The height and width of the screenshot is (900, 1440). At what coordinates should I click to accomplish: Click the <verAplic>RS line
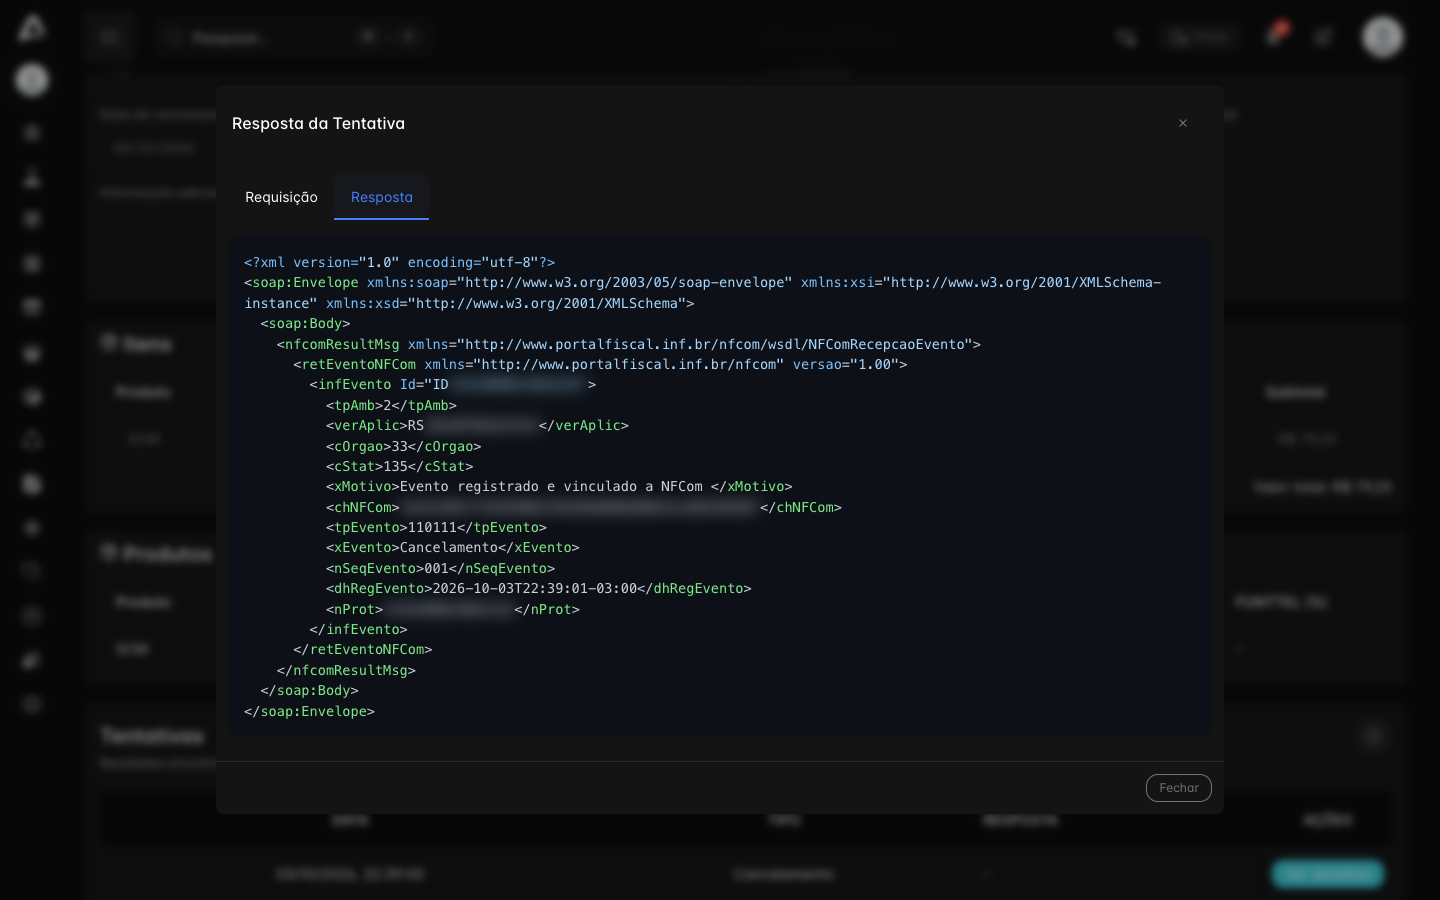point(477,425)
